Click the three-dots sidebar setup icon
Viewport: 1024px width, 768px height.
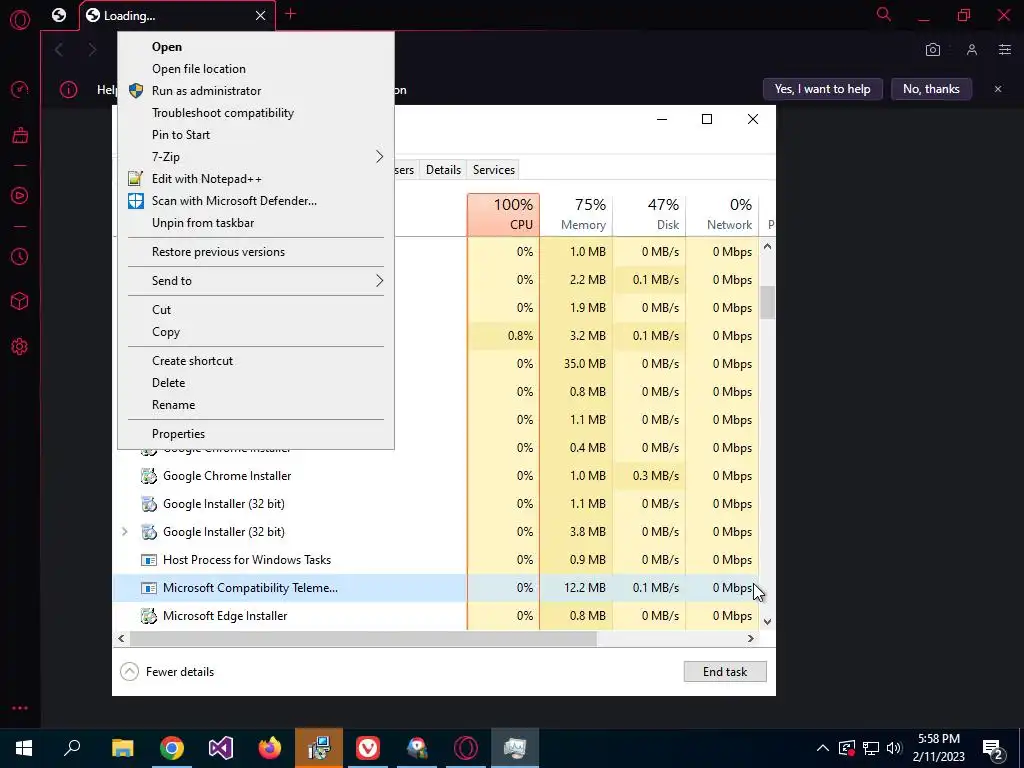coord(20,708)
